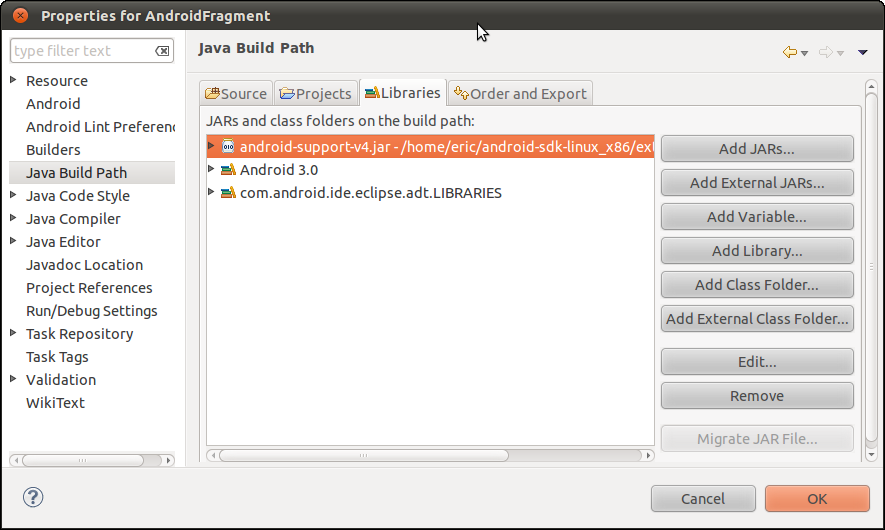885x530 pixels.
Task: Click the forward navigation arrow icon
Action: (x=825, y=52)
